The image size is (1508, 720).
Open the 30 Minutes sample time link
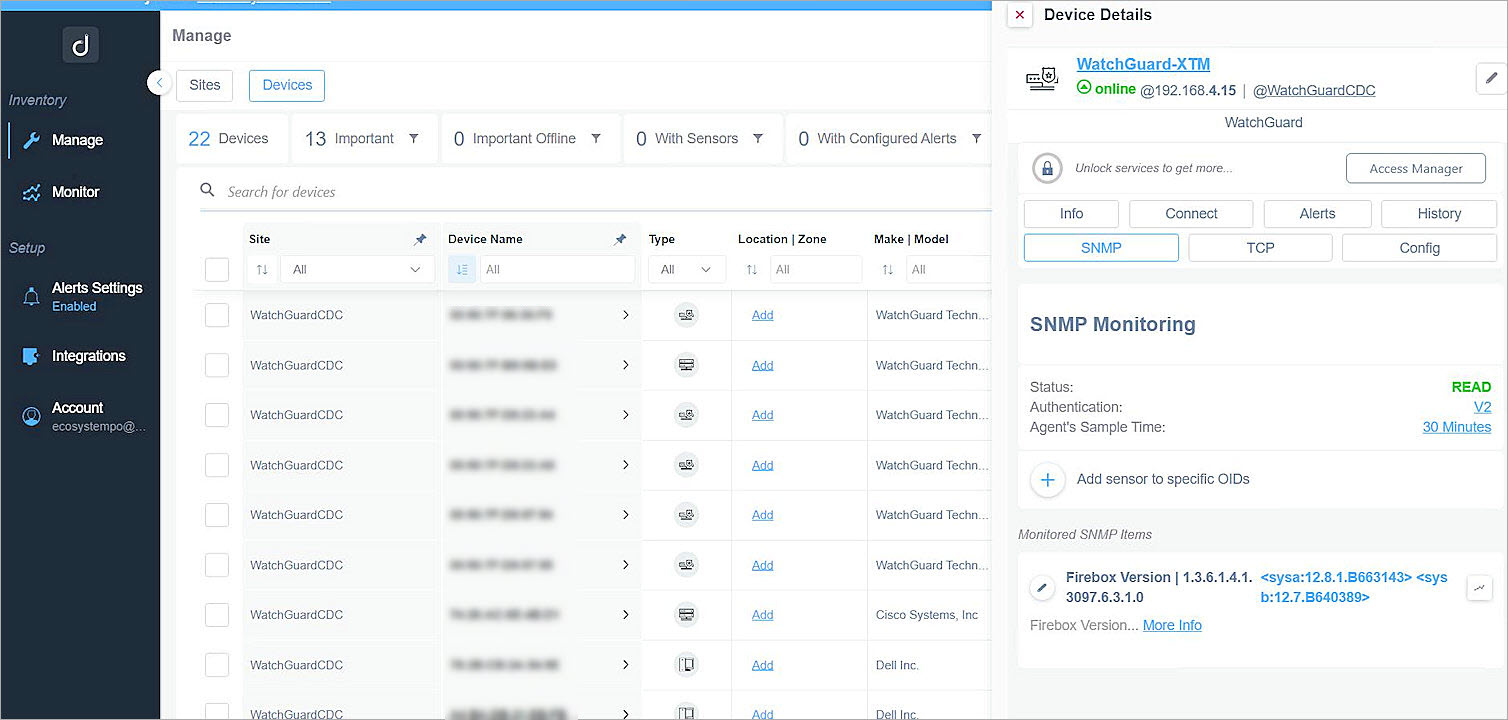(x=1456, y=427)
